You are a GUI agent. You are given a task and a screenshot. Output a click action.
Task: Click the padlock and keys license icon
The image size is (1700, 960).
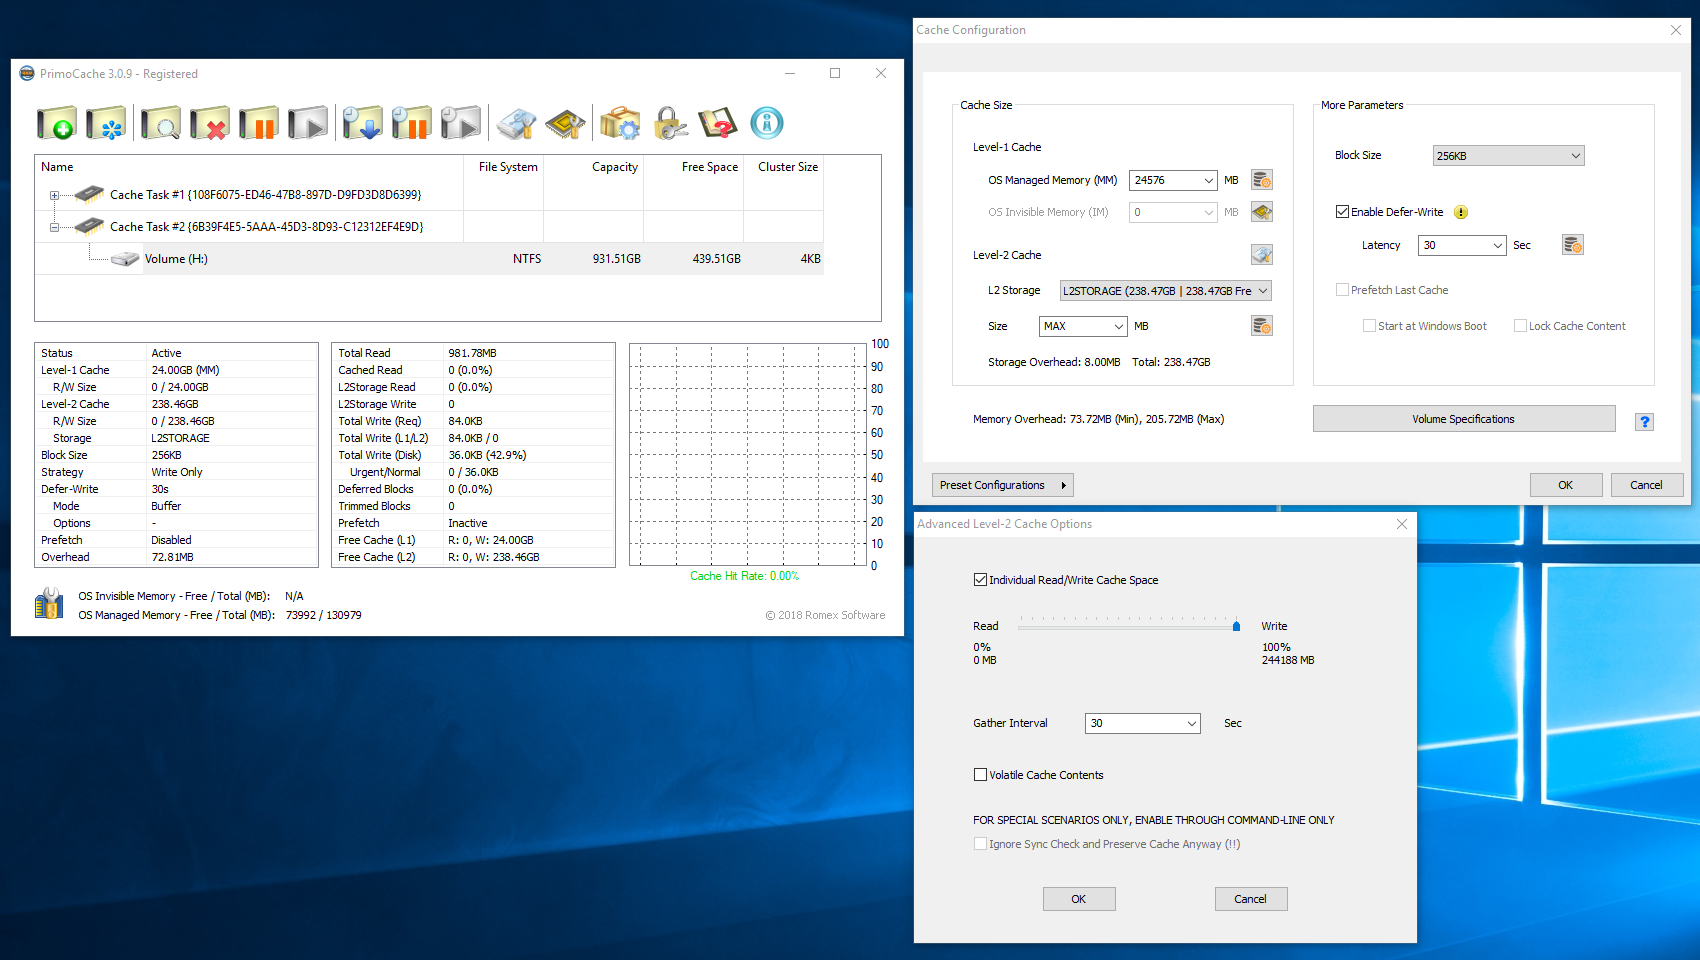click(669, 124)
